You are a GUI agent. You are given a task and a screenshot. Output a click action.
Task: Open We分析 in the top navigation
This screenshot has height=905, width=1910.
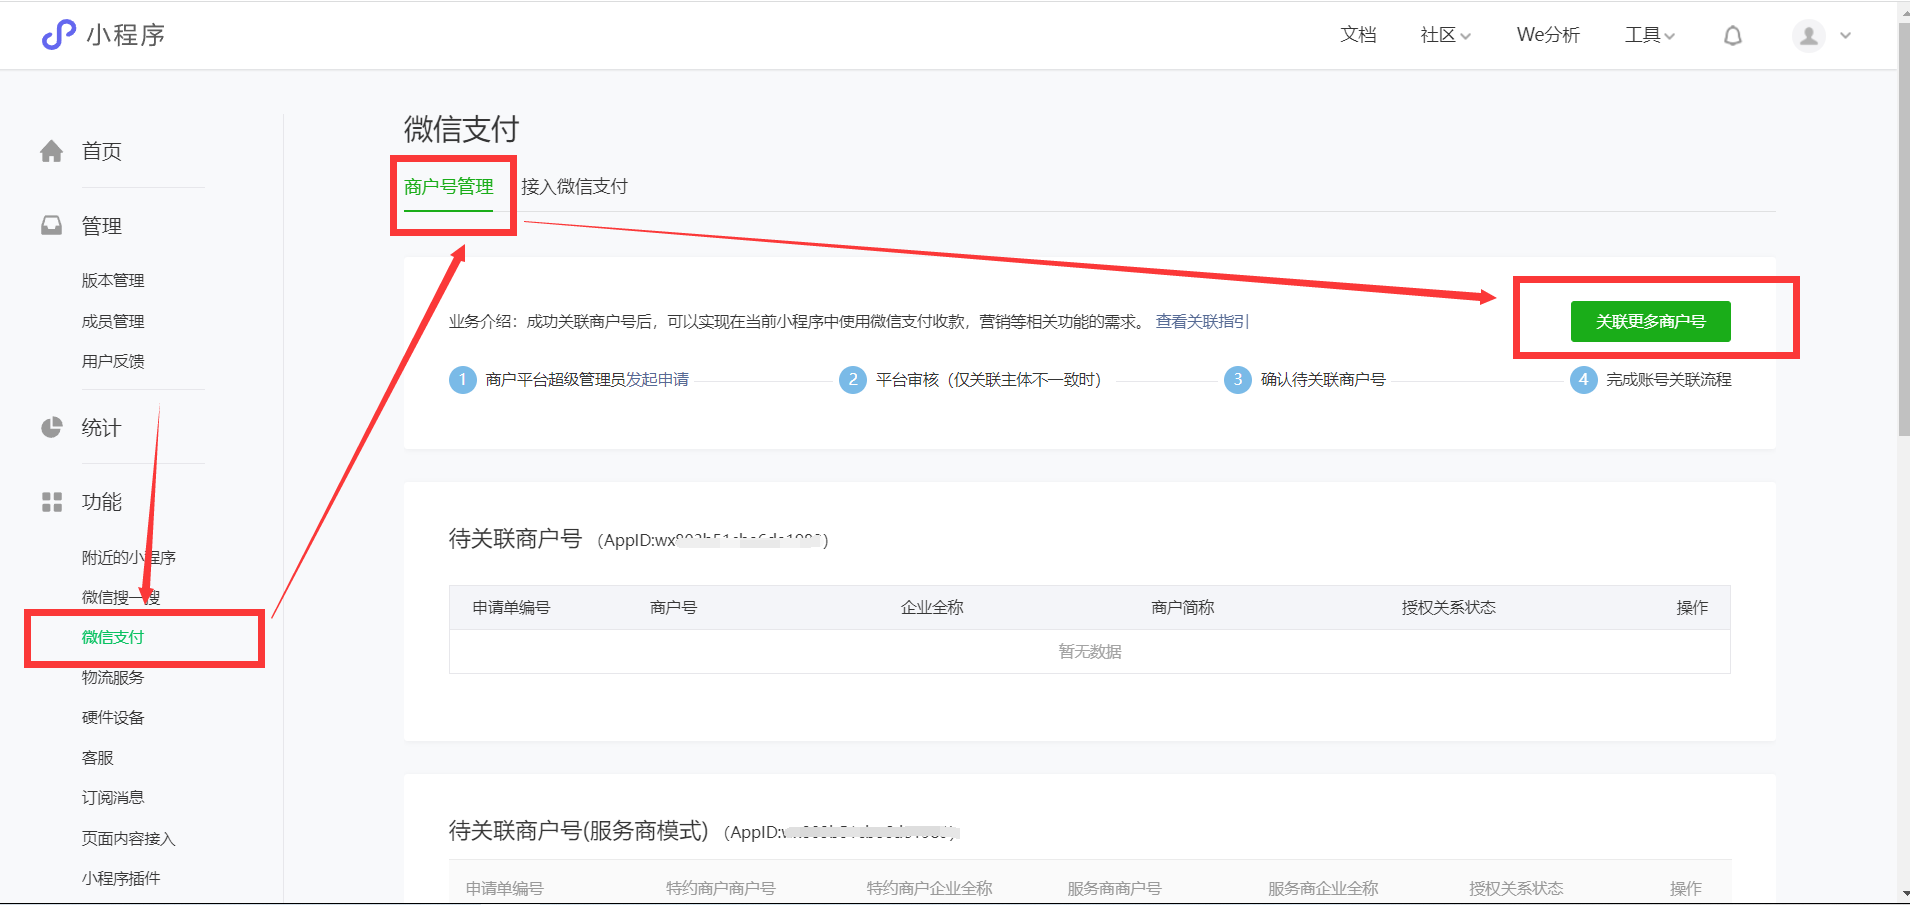pyautogui.click(x=1548, y=35)
